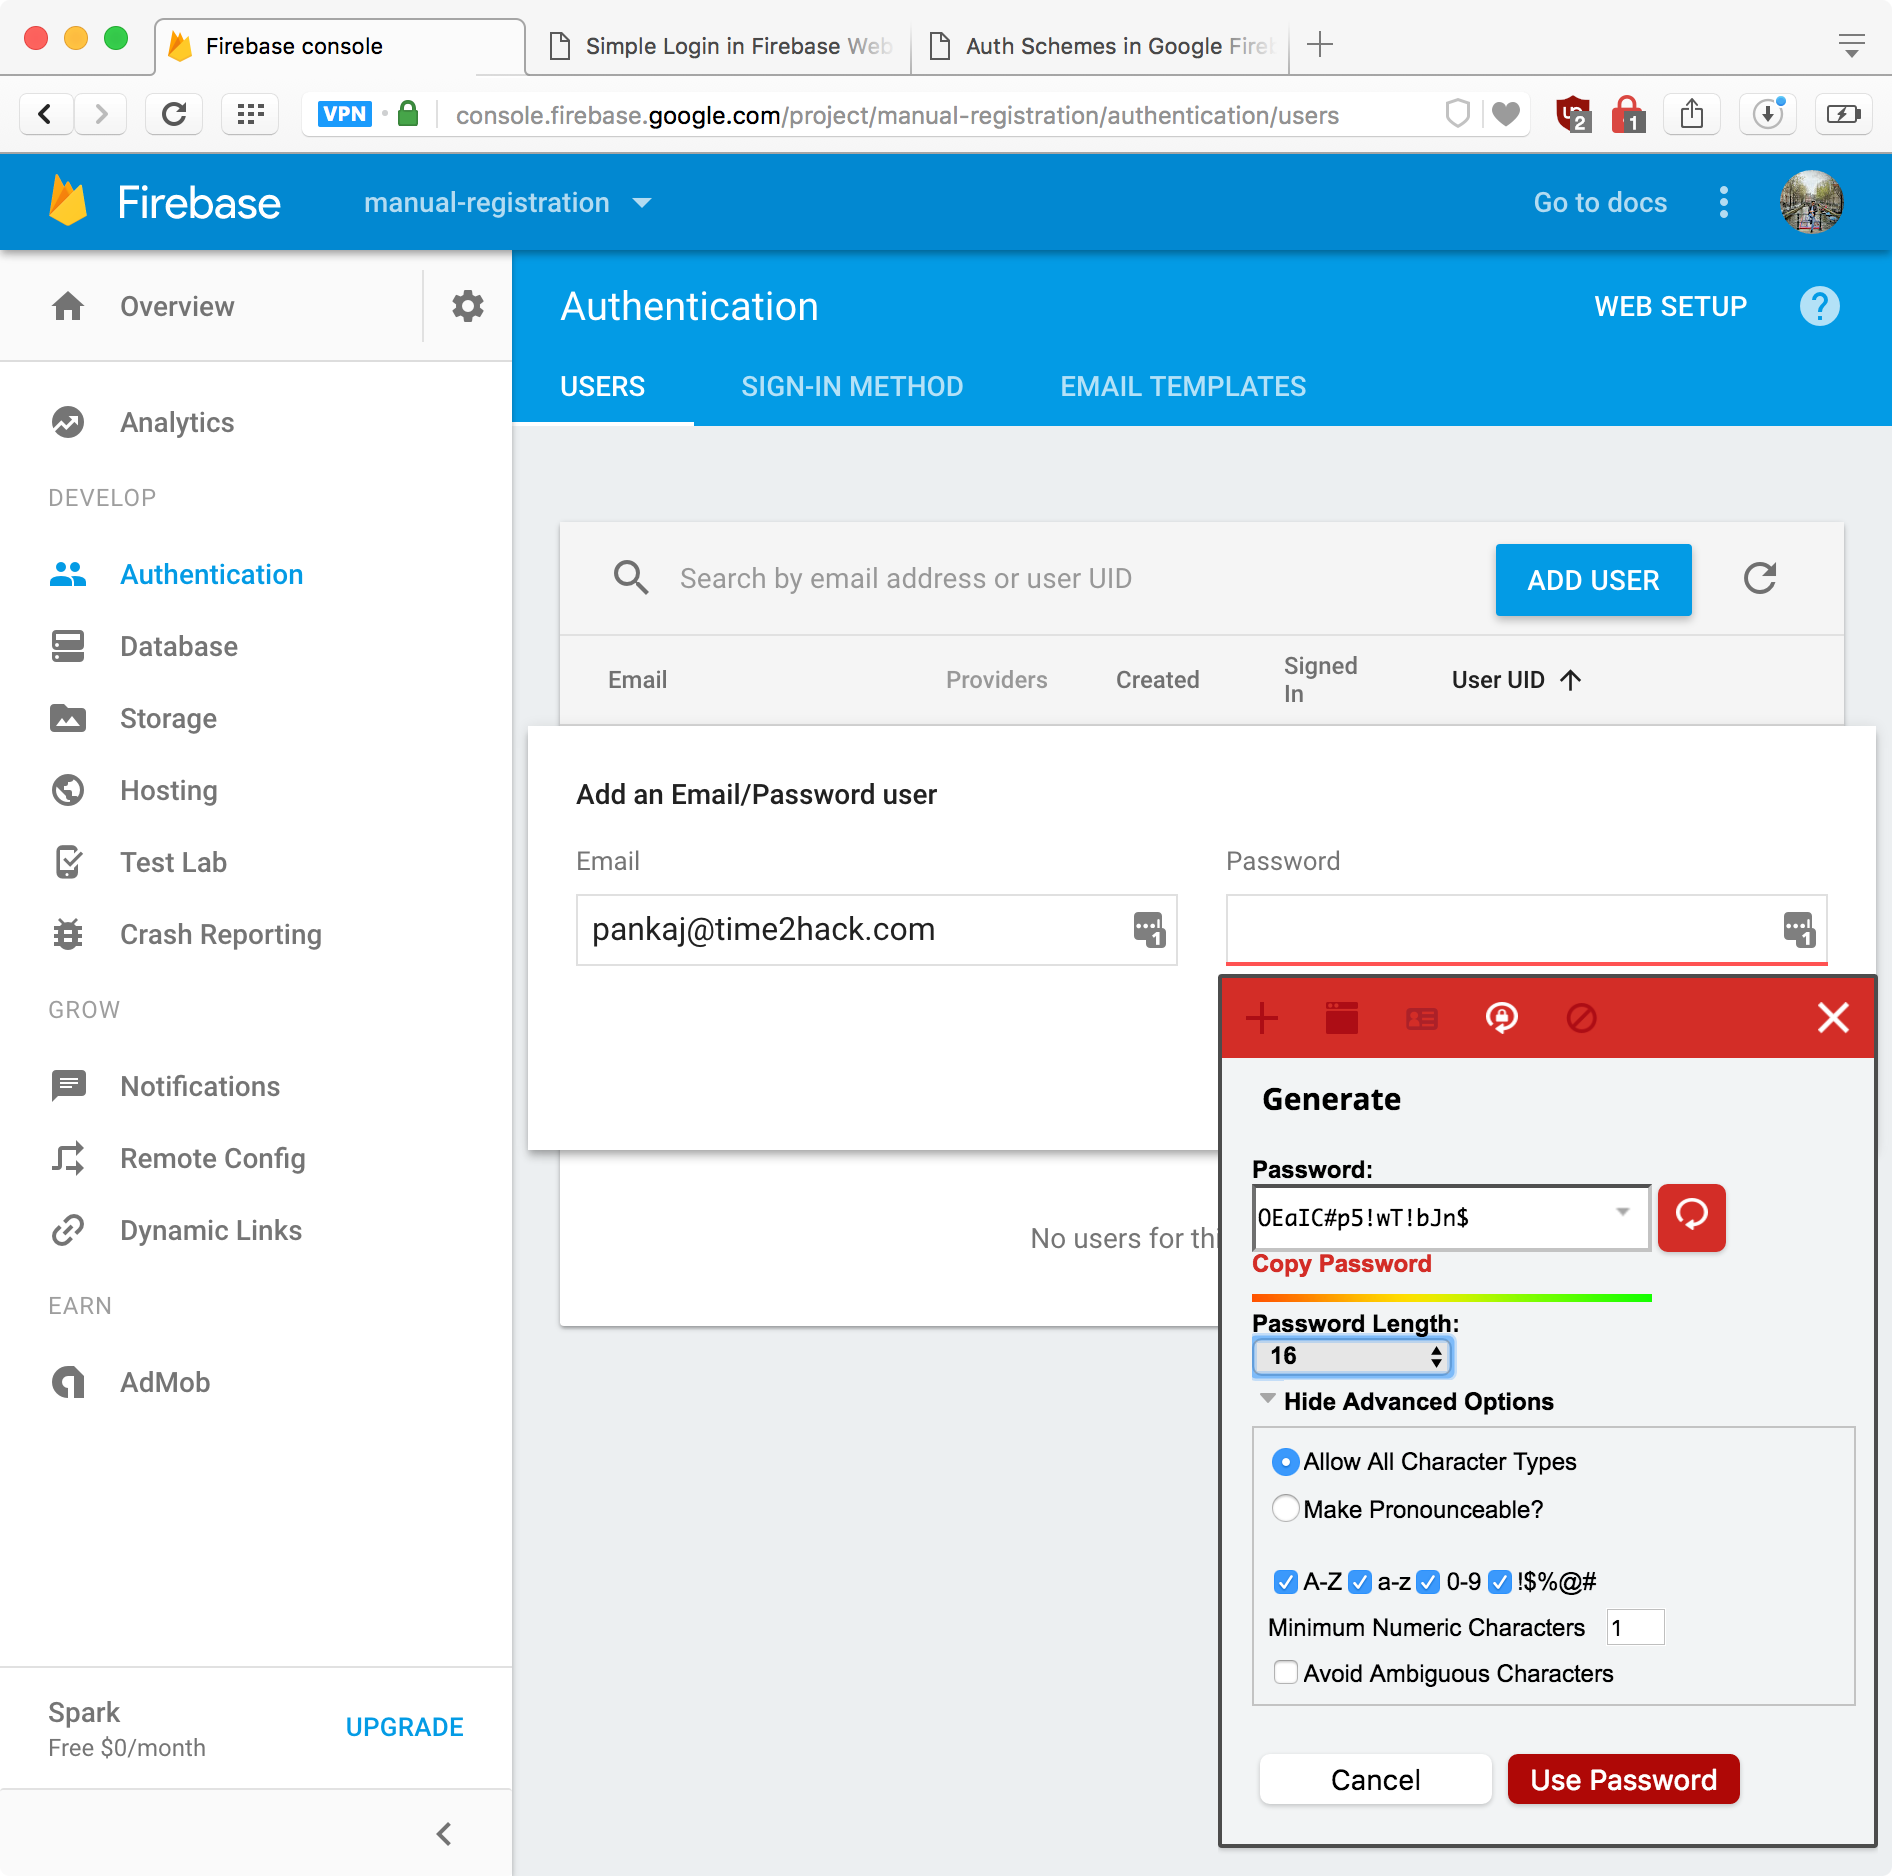The width and height of the screenshot is (1892, 1876).
Task: Click password strength meter bar
Action: pyautogui.click(x=1451, y=1298)
